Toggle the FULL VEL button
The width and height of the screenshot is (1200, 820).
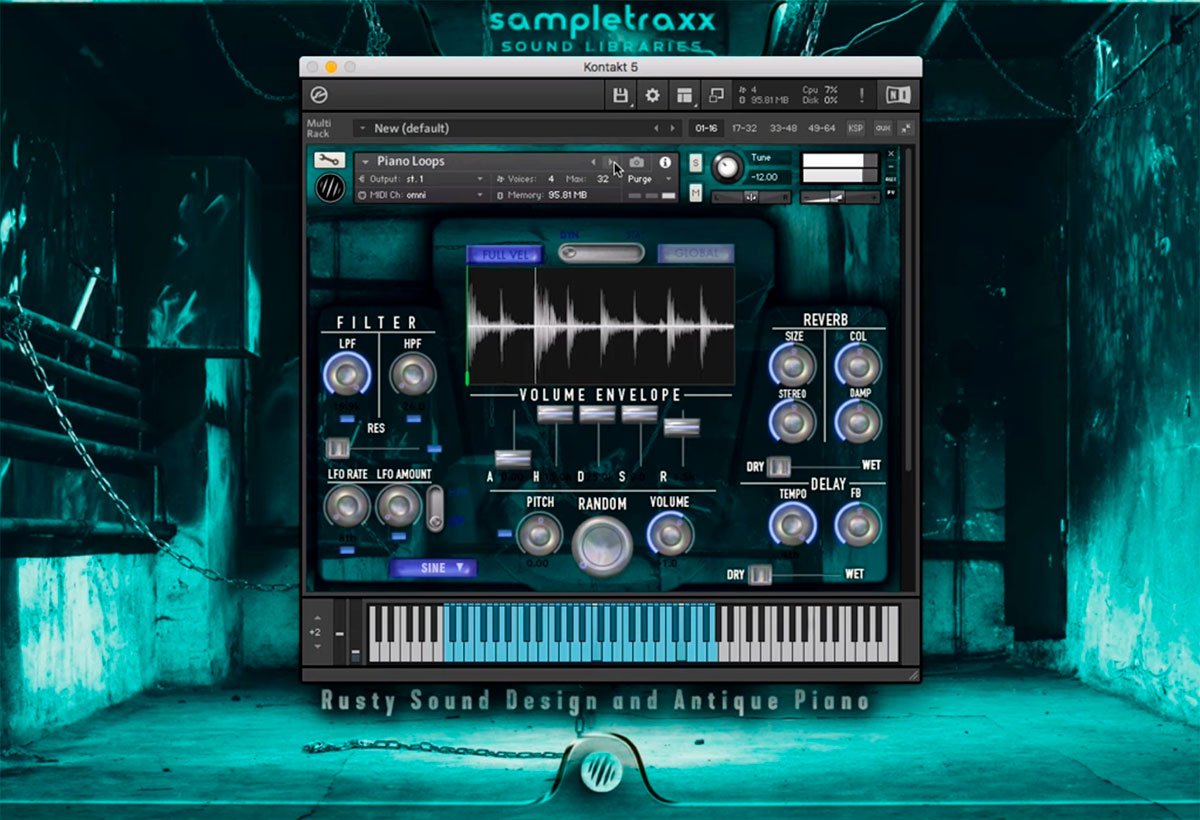(505, 254)
